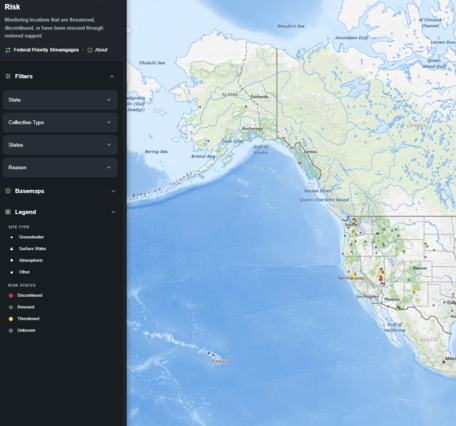Click the green site markers near Hawaii
This screenshot has width=456, height=426.
pyautogui.click(x=211, y=354)
